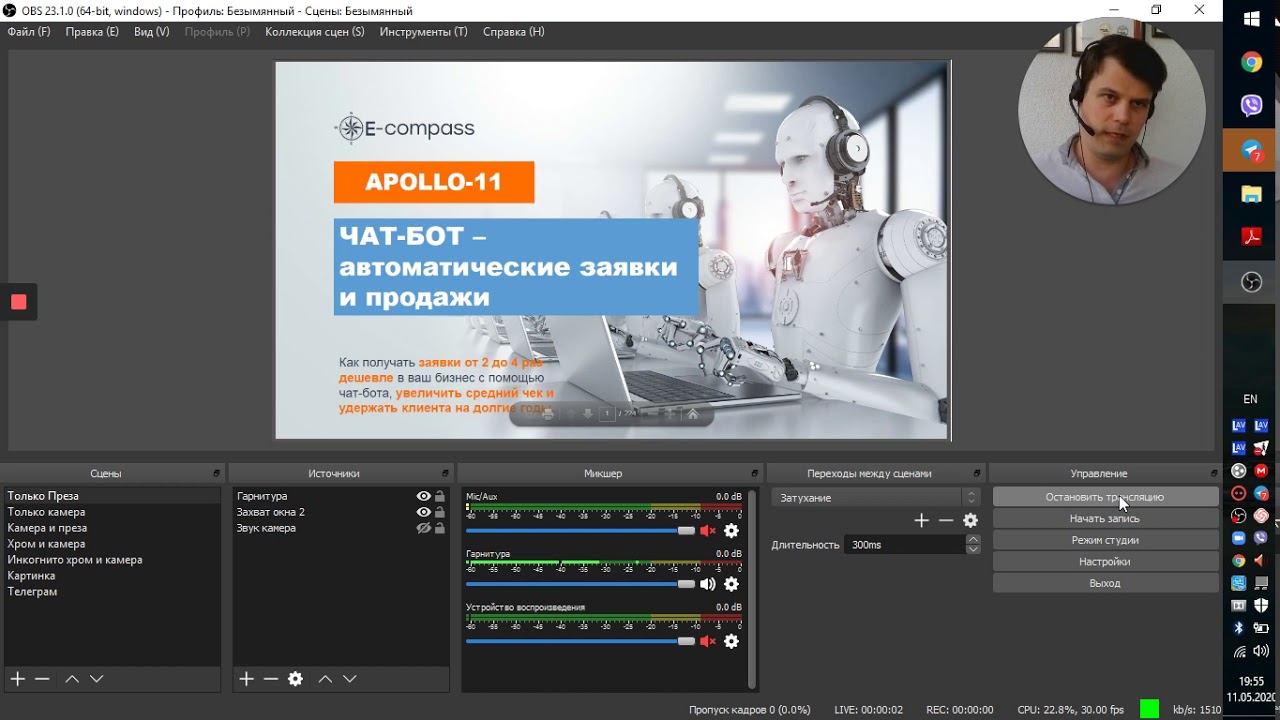The height and width of the screenshot is (720, 1280).
Task: Remove selected scene with minus icon
Action: [42, 679]
